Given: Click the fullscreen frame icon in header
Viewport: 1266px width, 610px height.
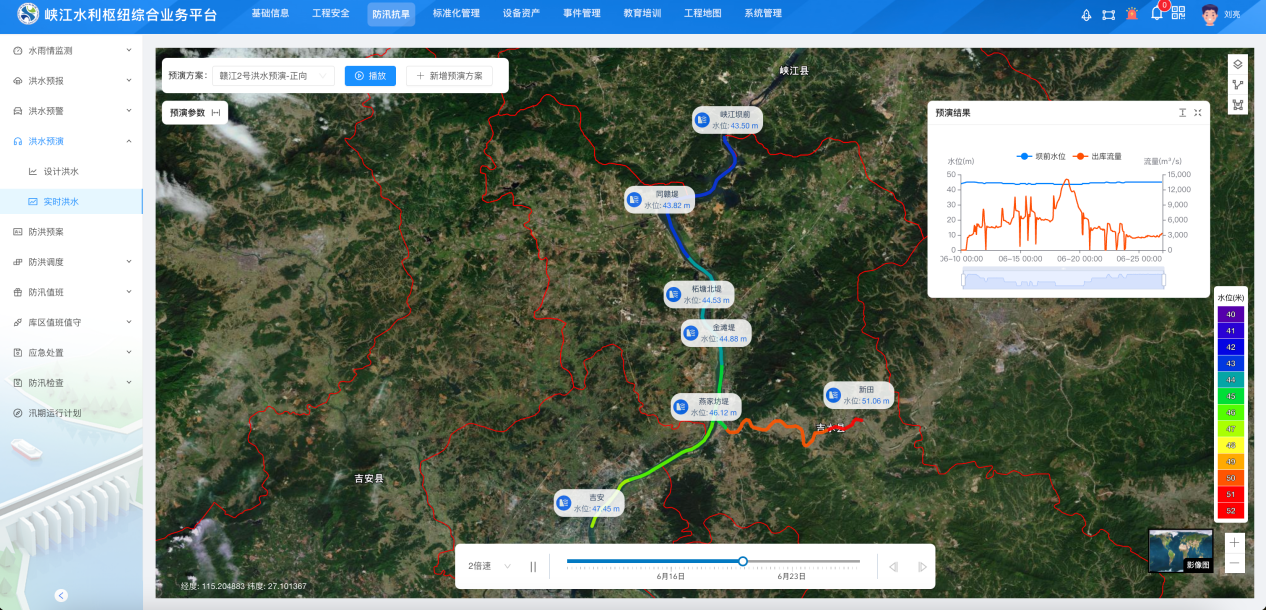Looking at the screenshot, I should (x=1108, y=15).
